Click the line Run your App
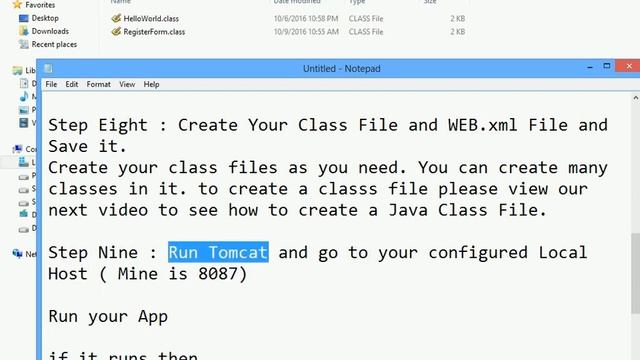 tap(108, 317)
